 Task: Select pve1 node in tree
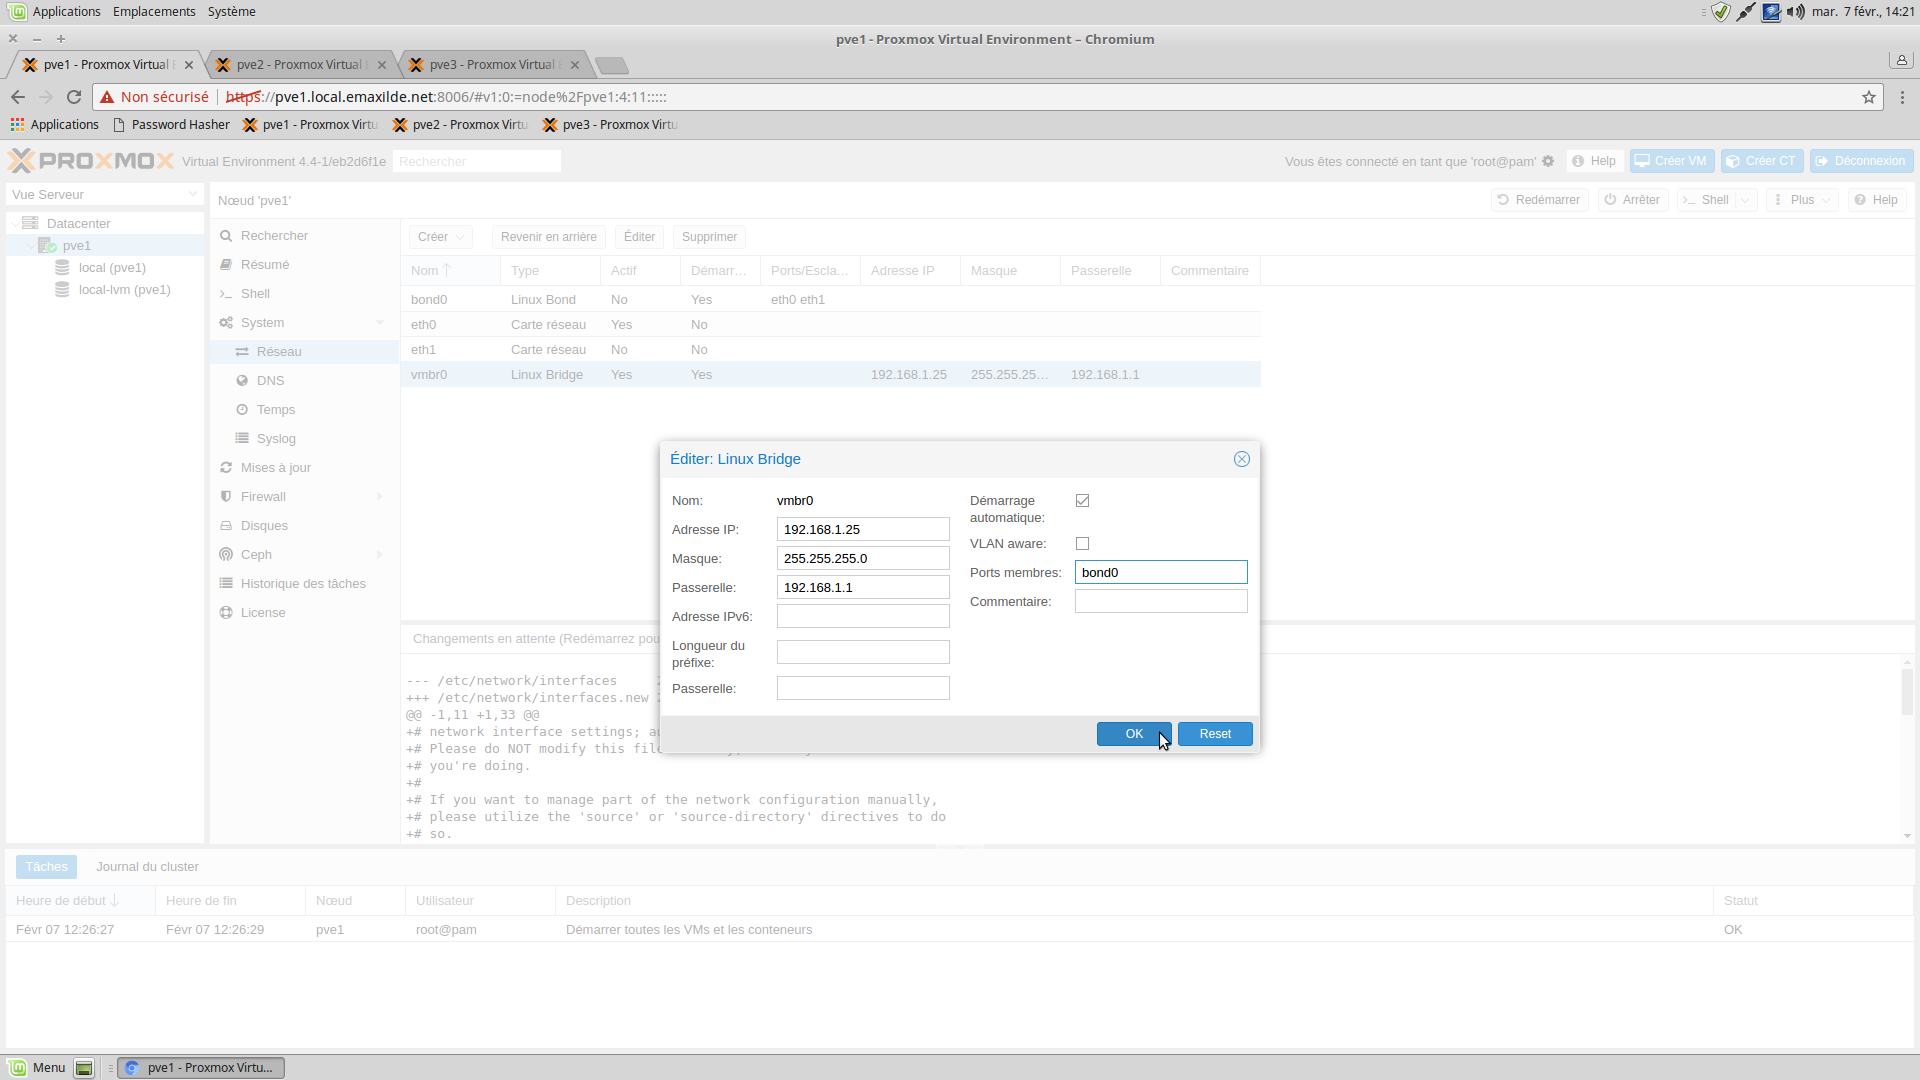(76, 246)
